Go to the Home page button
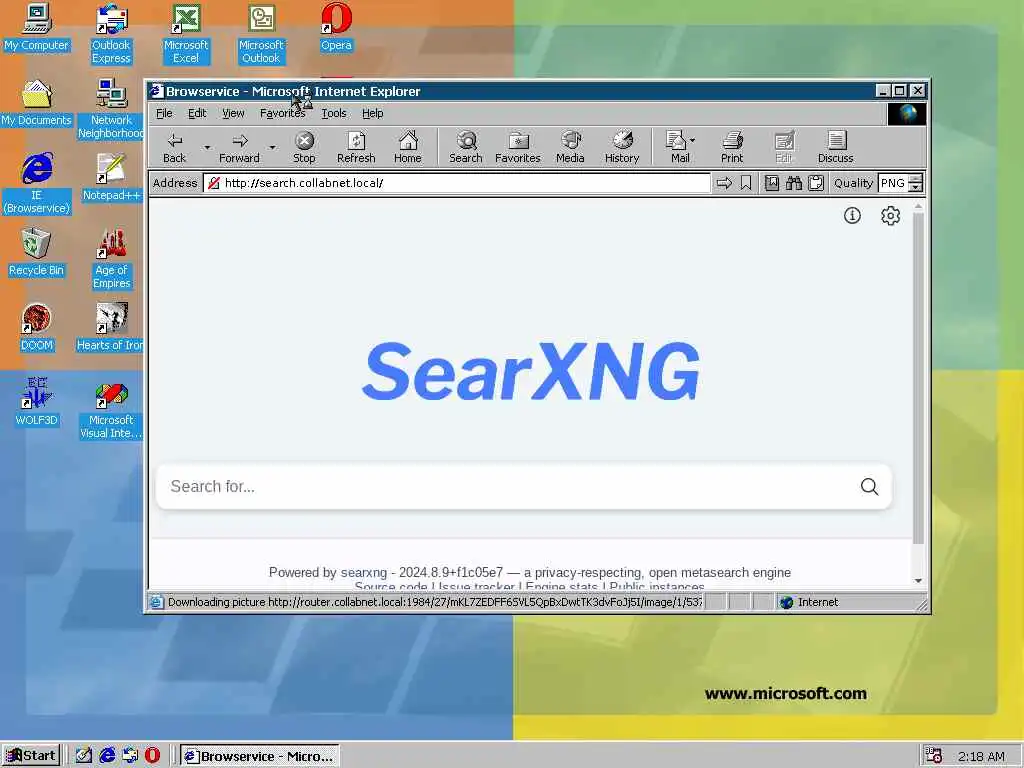The height and width of the screenshot is (768, 1024). pyautogui.click(x=408, y=148)
